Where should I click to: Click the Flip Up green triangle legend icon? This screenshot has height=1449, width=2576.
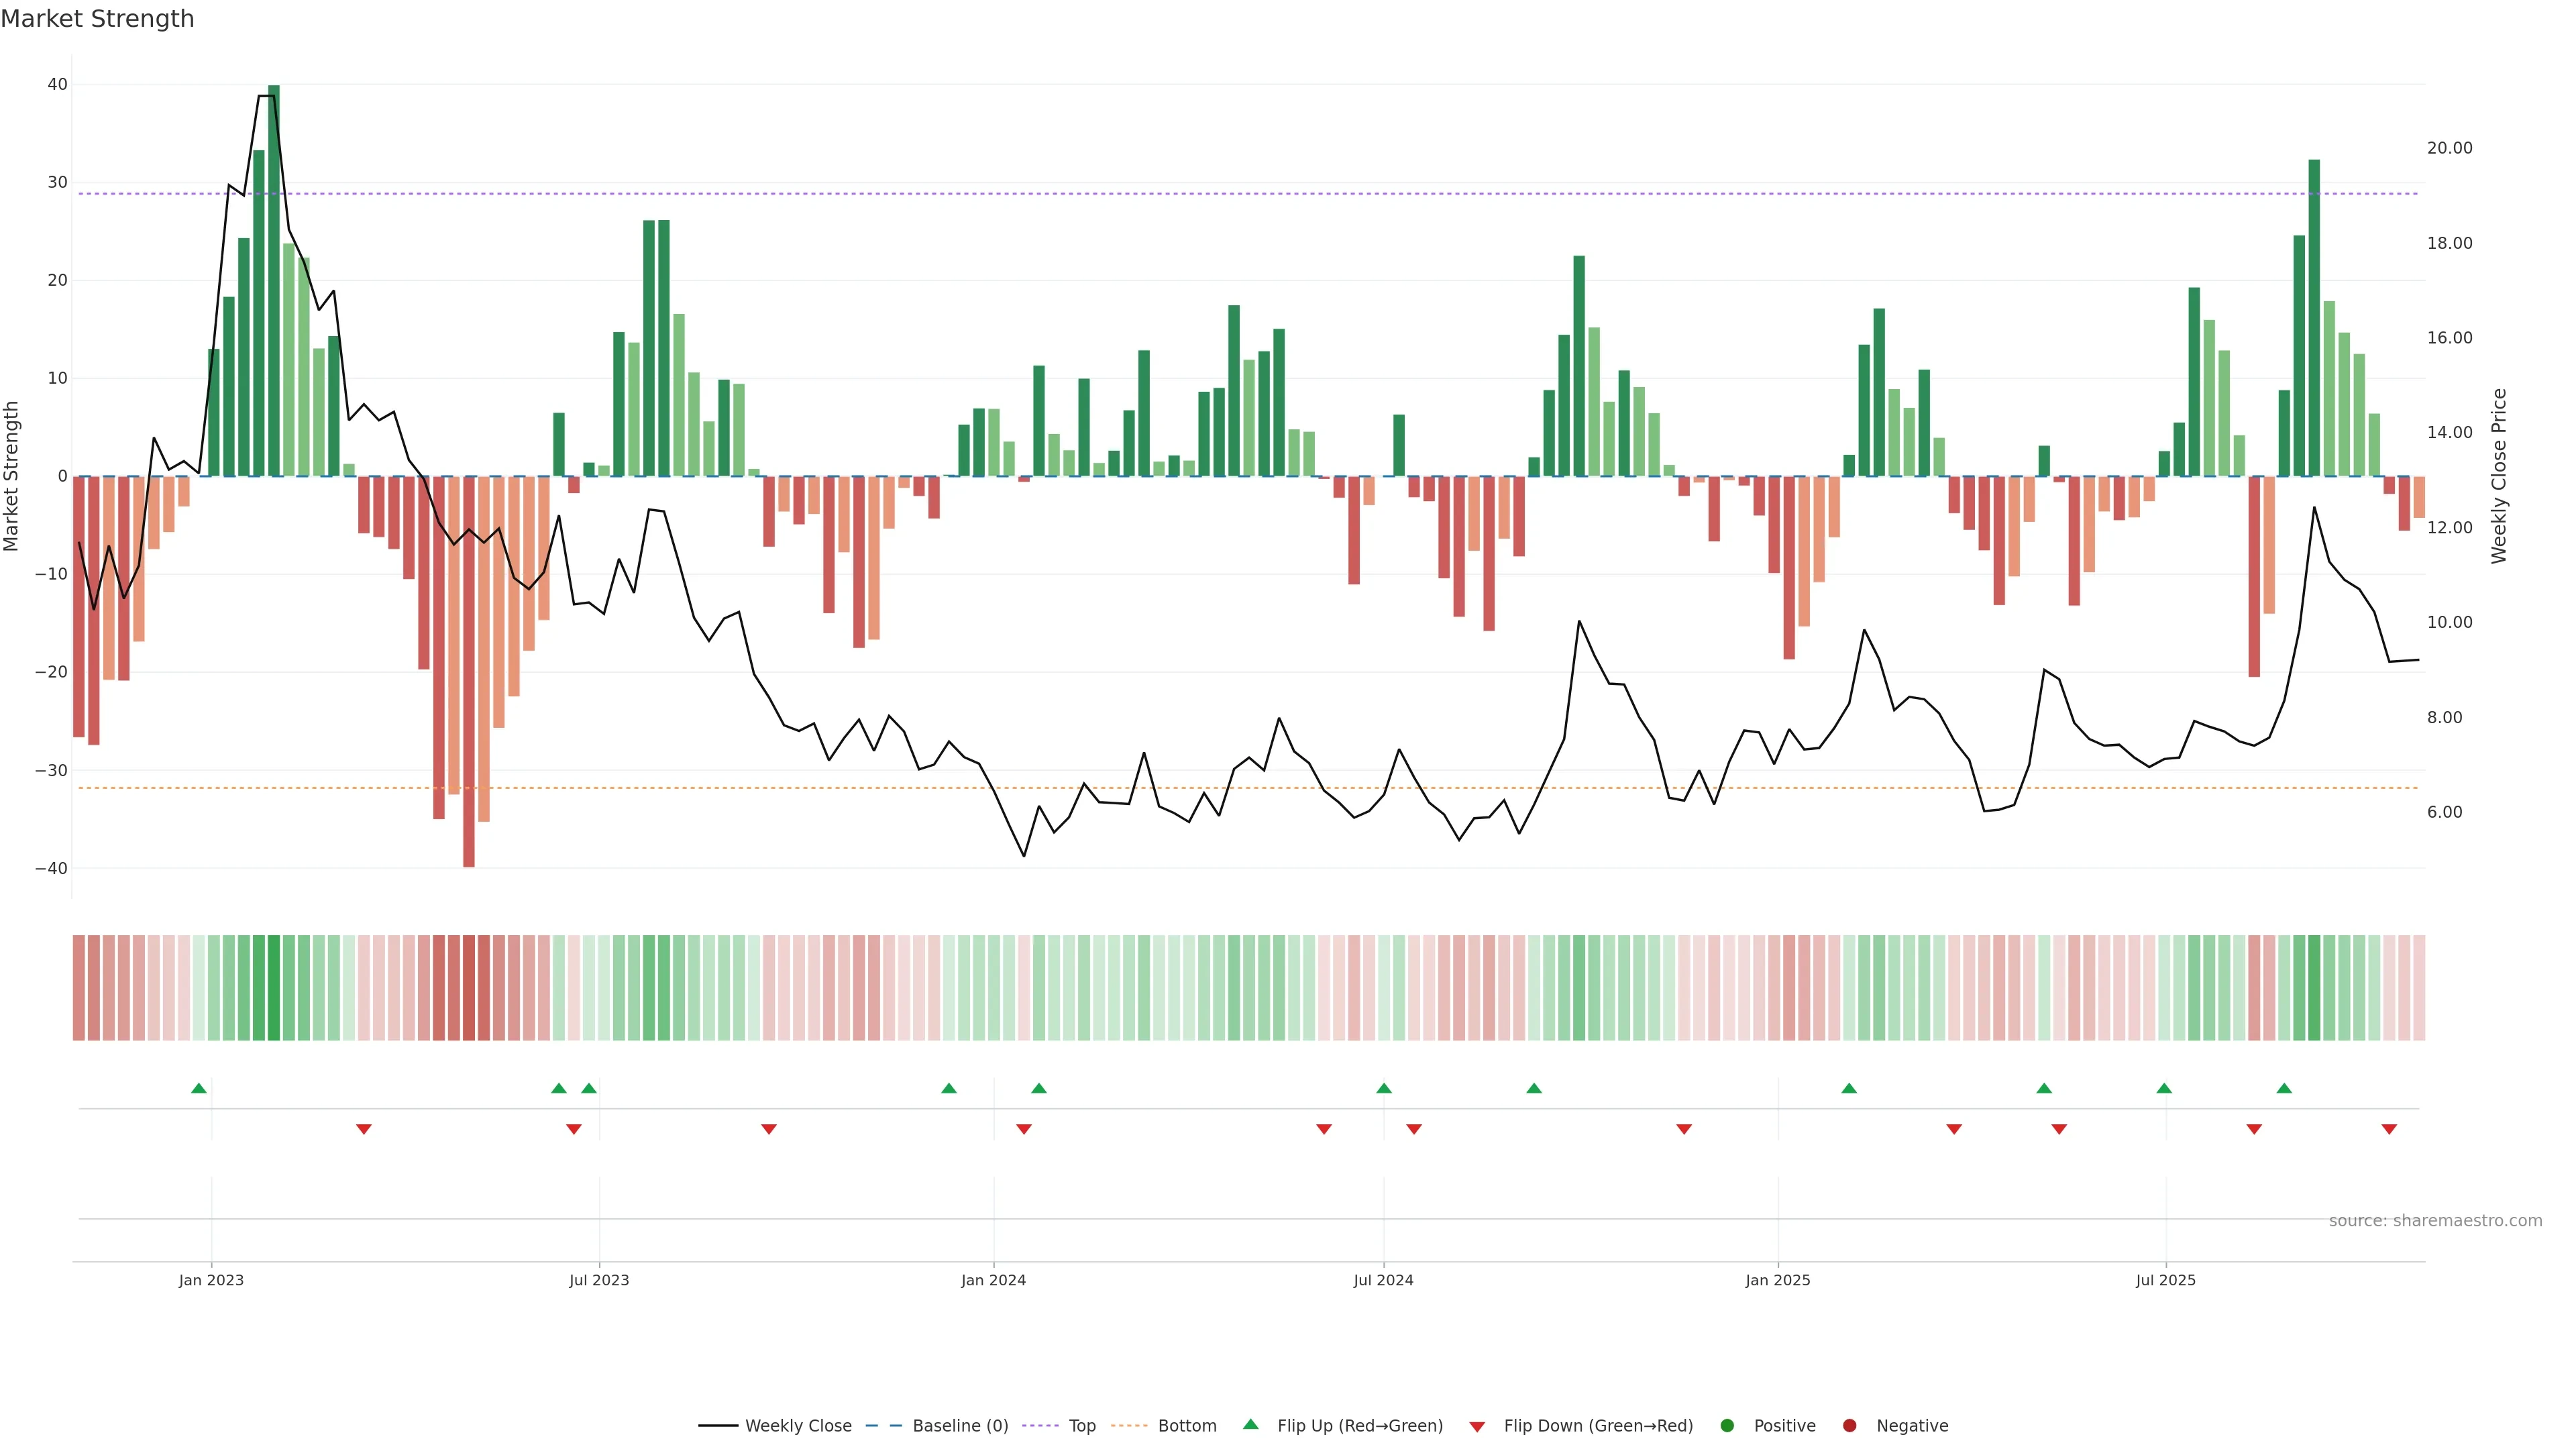pos(1250,1425)
